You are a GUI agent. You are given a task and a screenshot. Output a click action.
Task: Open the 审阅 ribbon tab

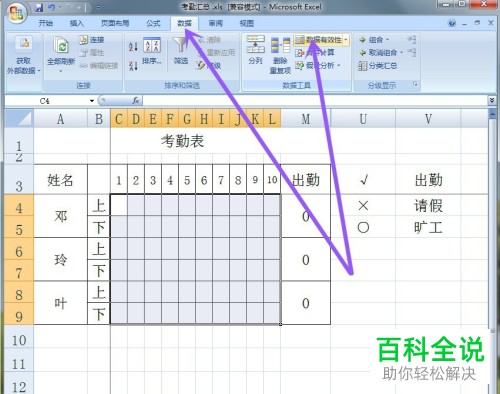point(215,23)
